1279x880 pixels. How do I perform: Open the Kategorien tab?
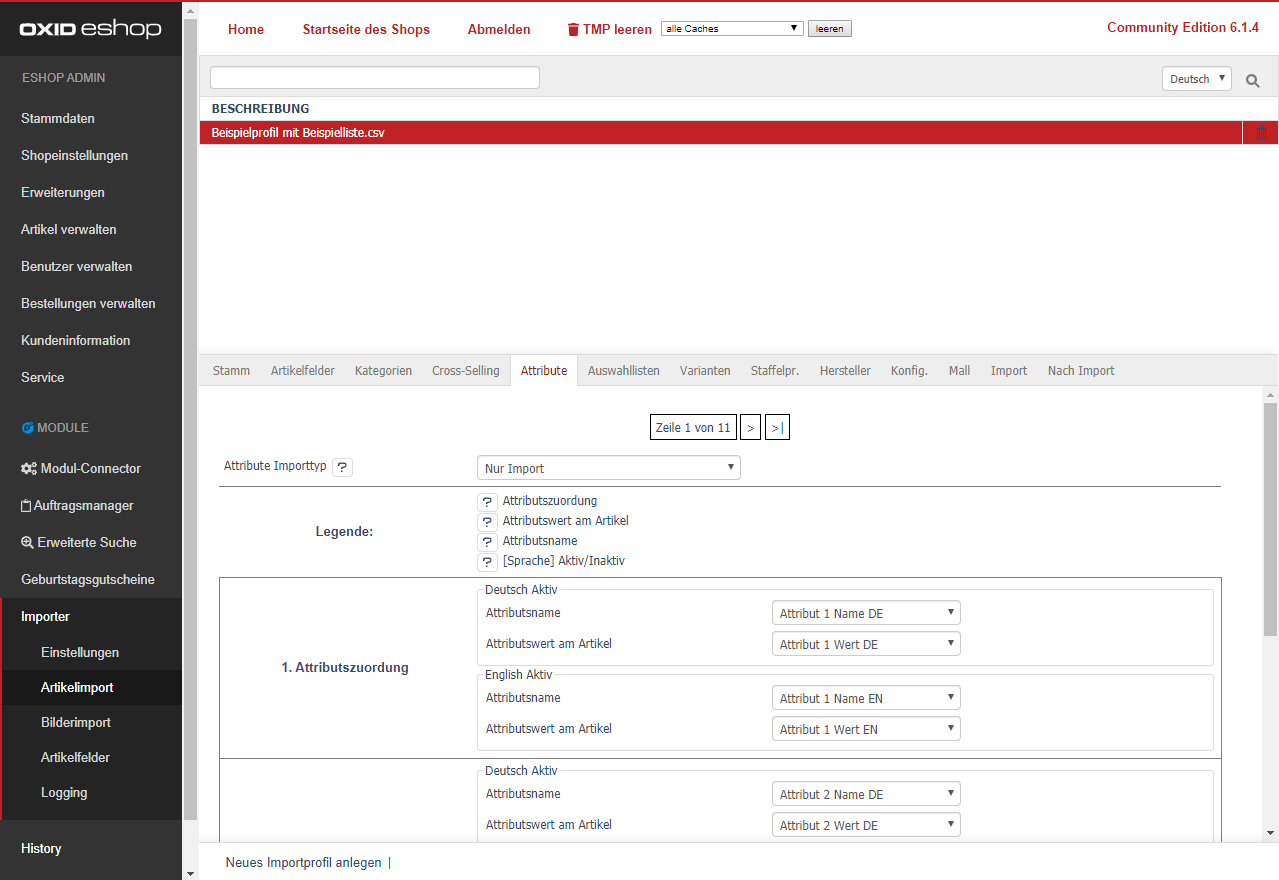pyautogui.click(x=383, y=371)
